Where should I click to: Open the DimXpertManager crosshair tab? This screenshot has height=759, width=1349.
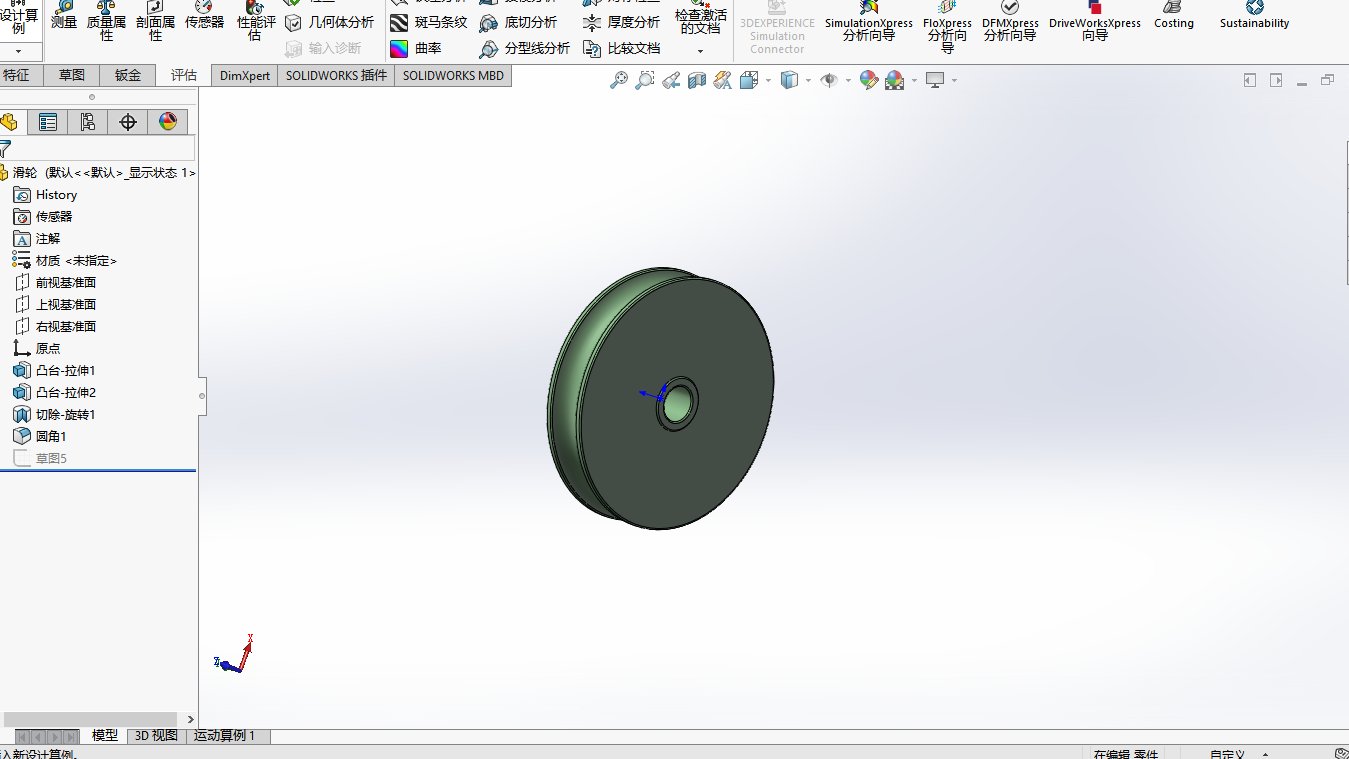(127, 122)
